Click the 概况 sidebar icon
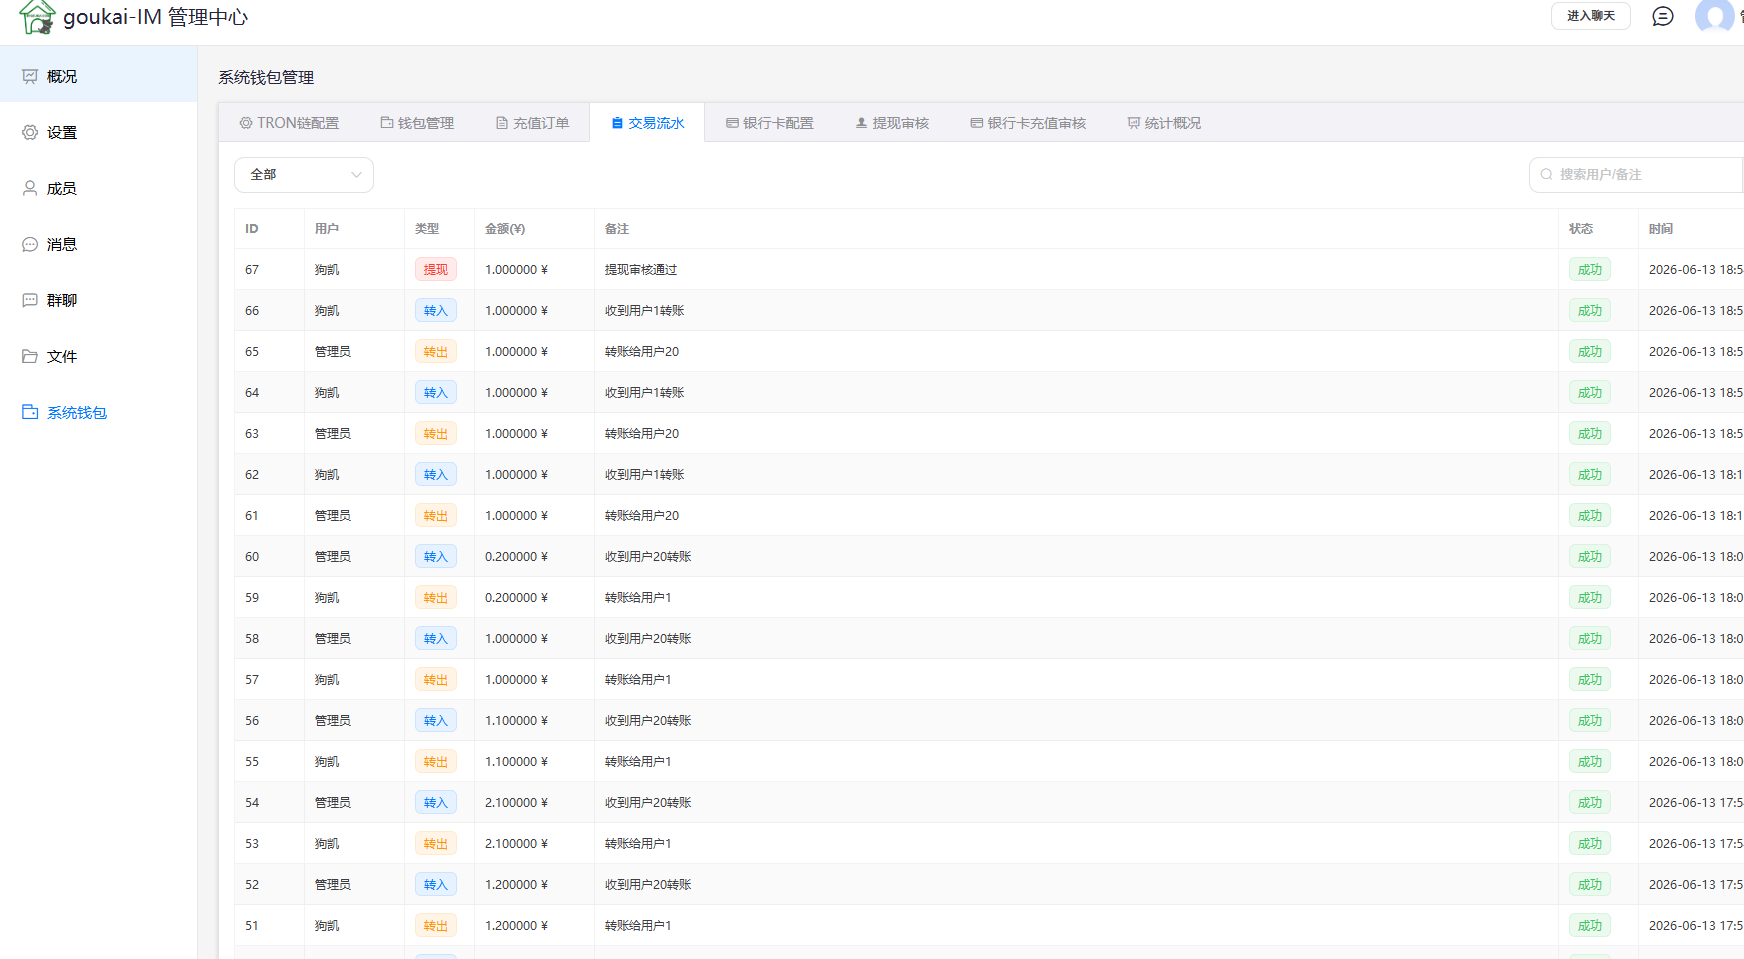The image size is (1744, 959). coord(30,76)
